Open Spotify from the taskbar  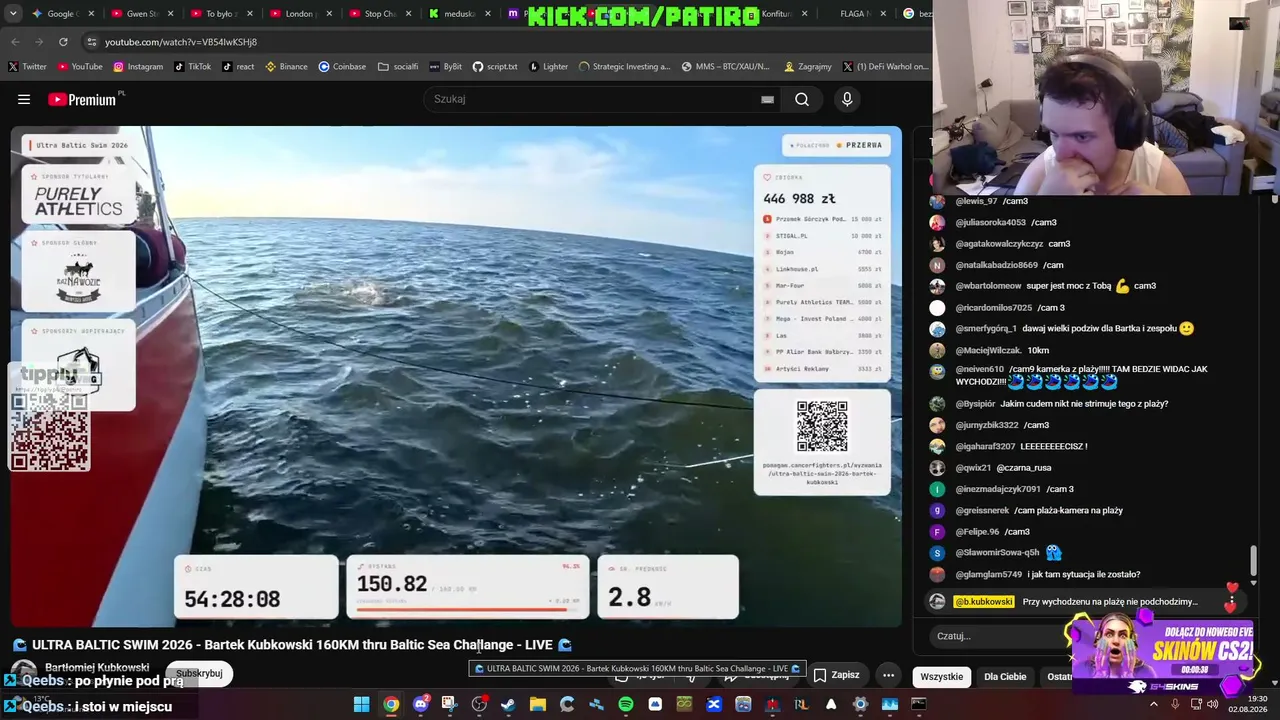click(626, 704)
